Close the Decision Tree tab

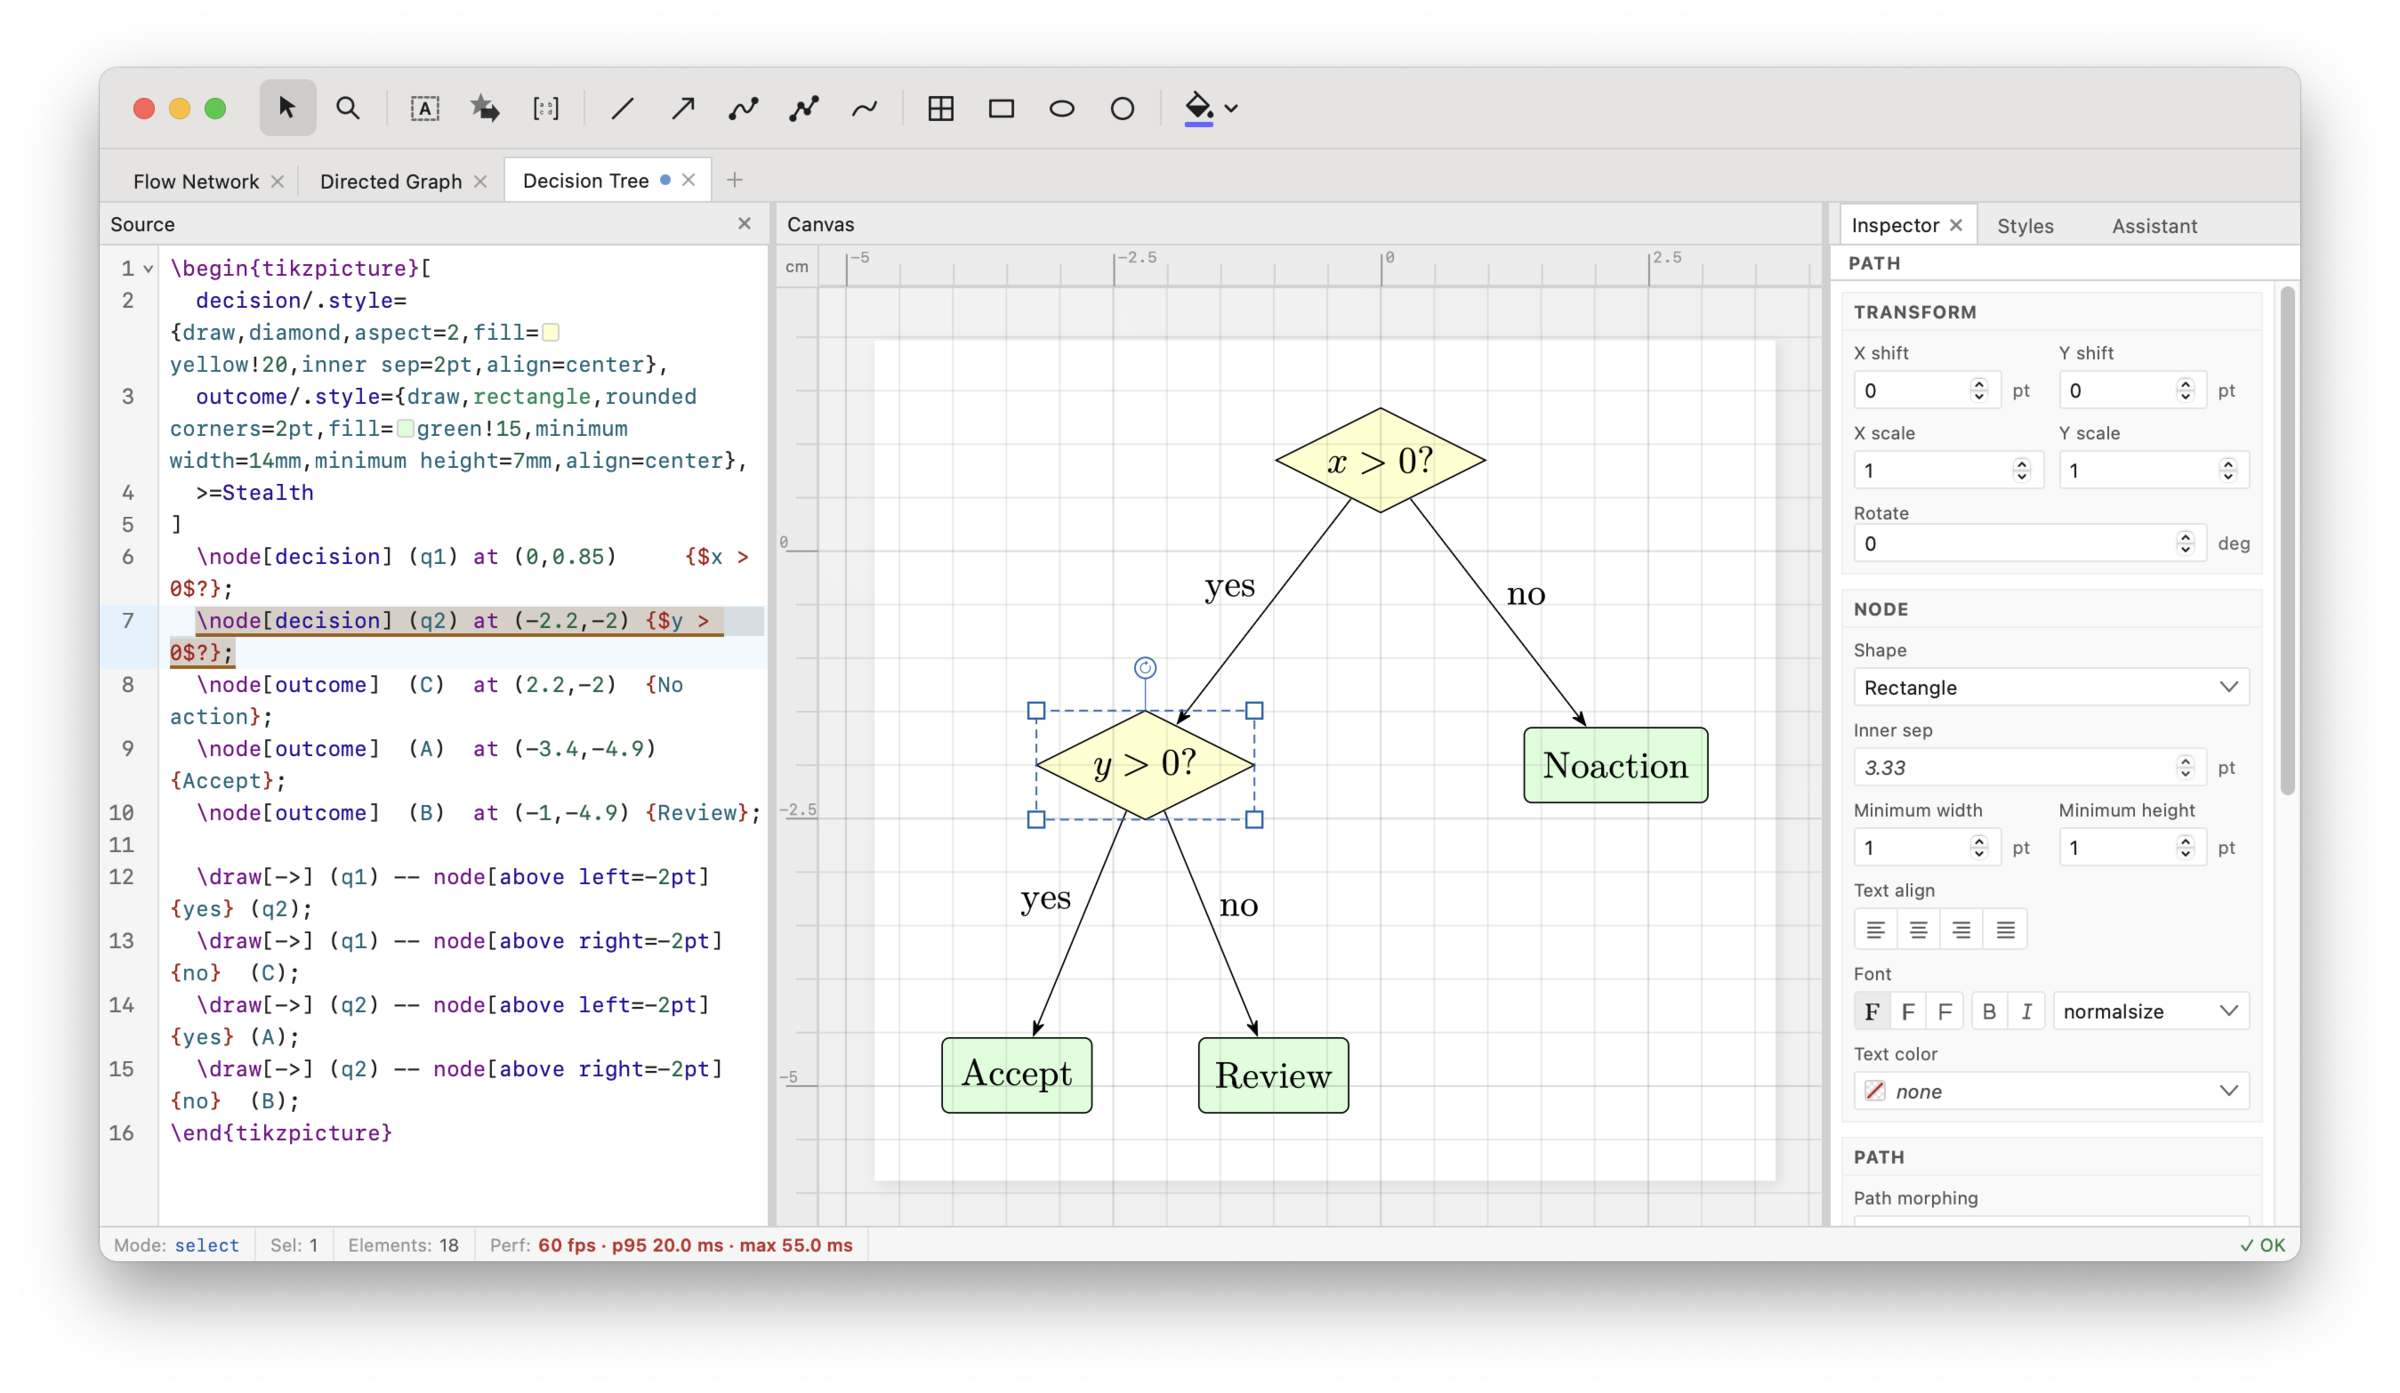tap(689, 180)
